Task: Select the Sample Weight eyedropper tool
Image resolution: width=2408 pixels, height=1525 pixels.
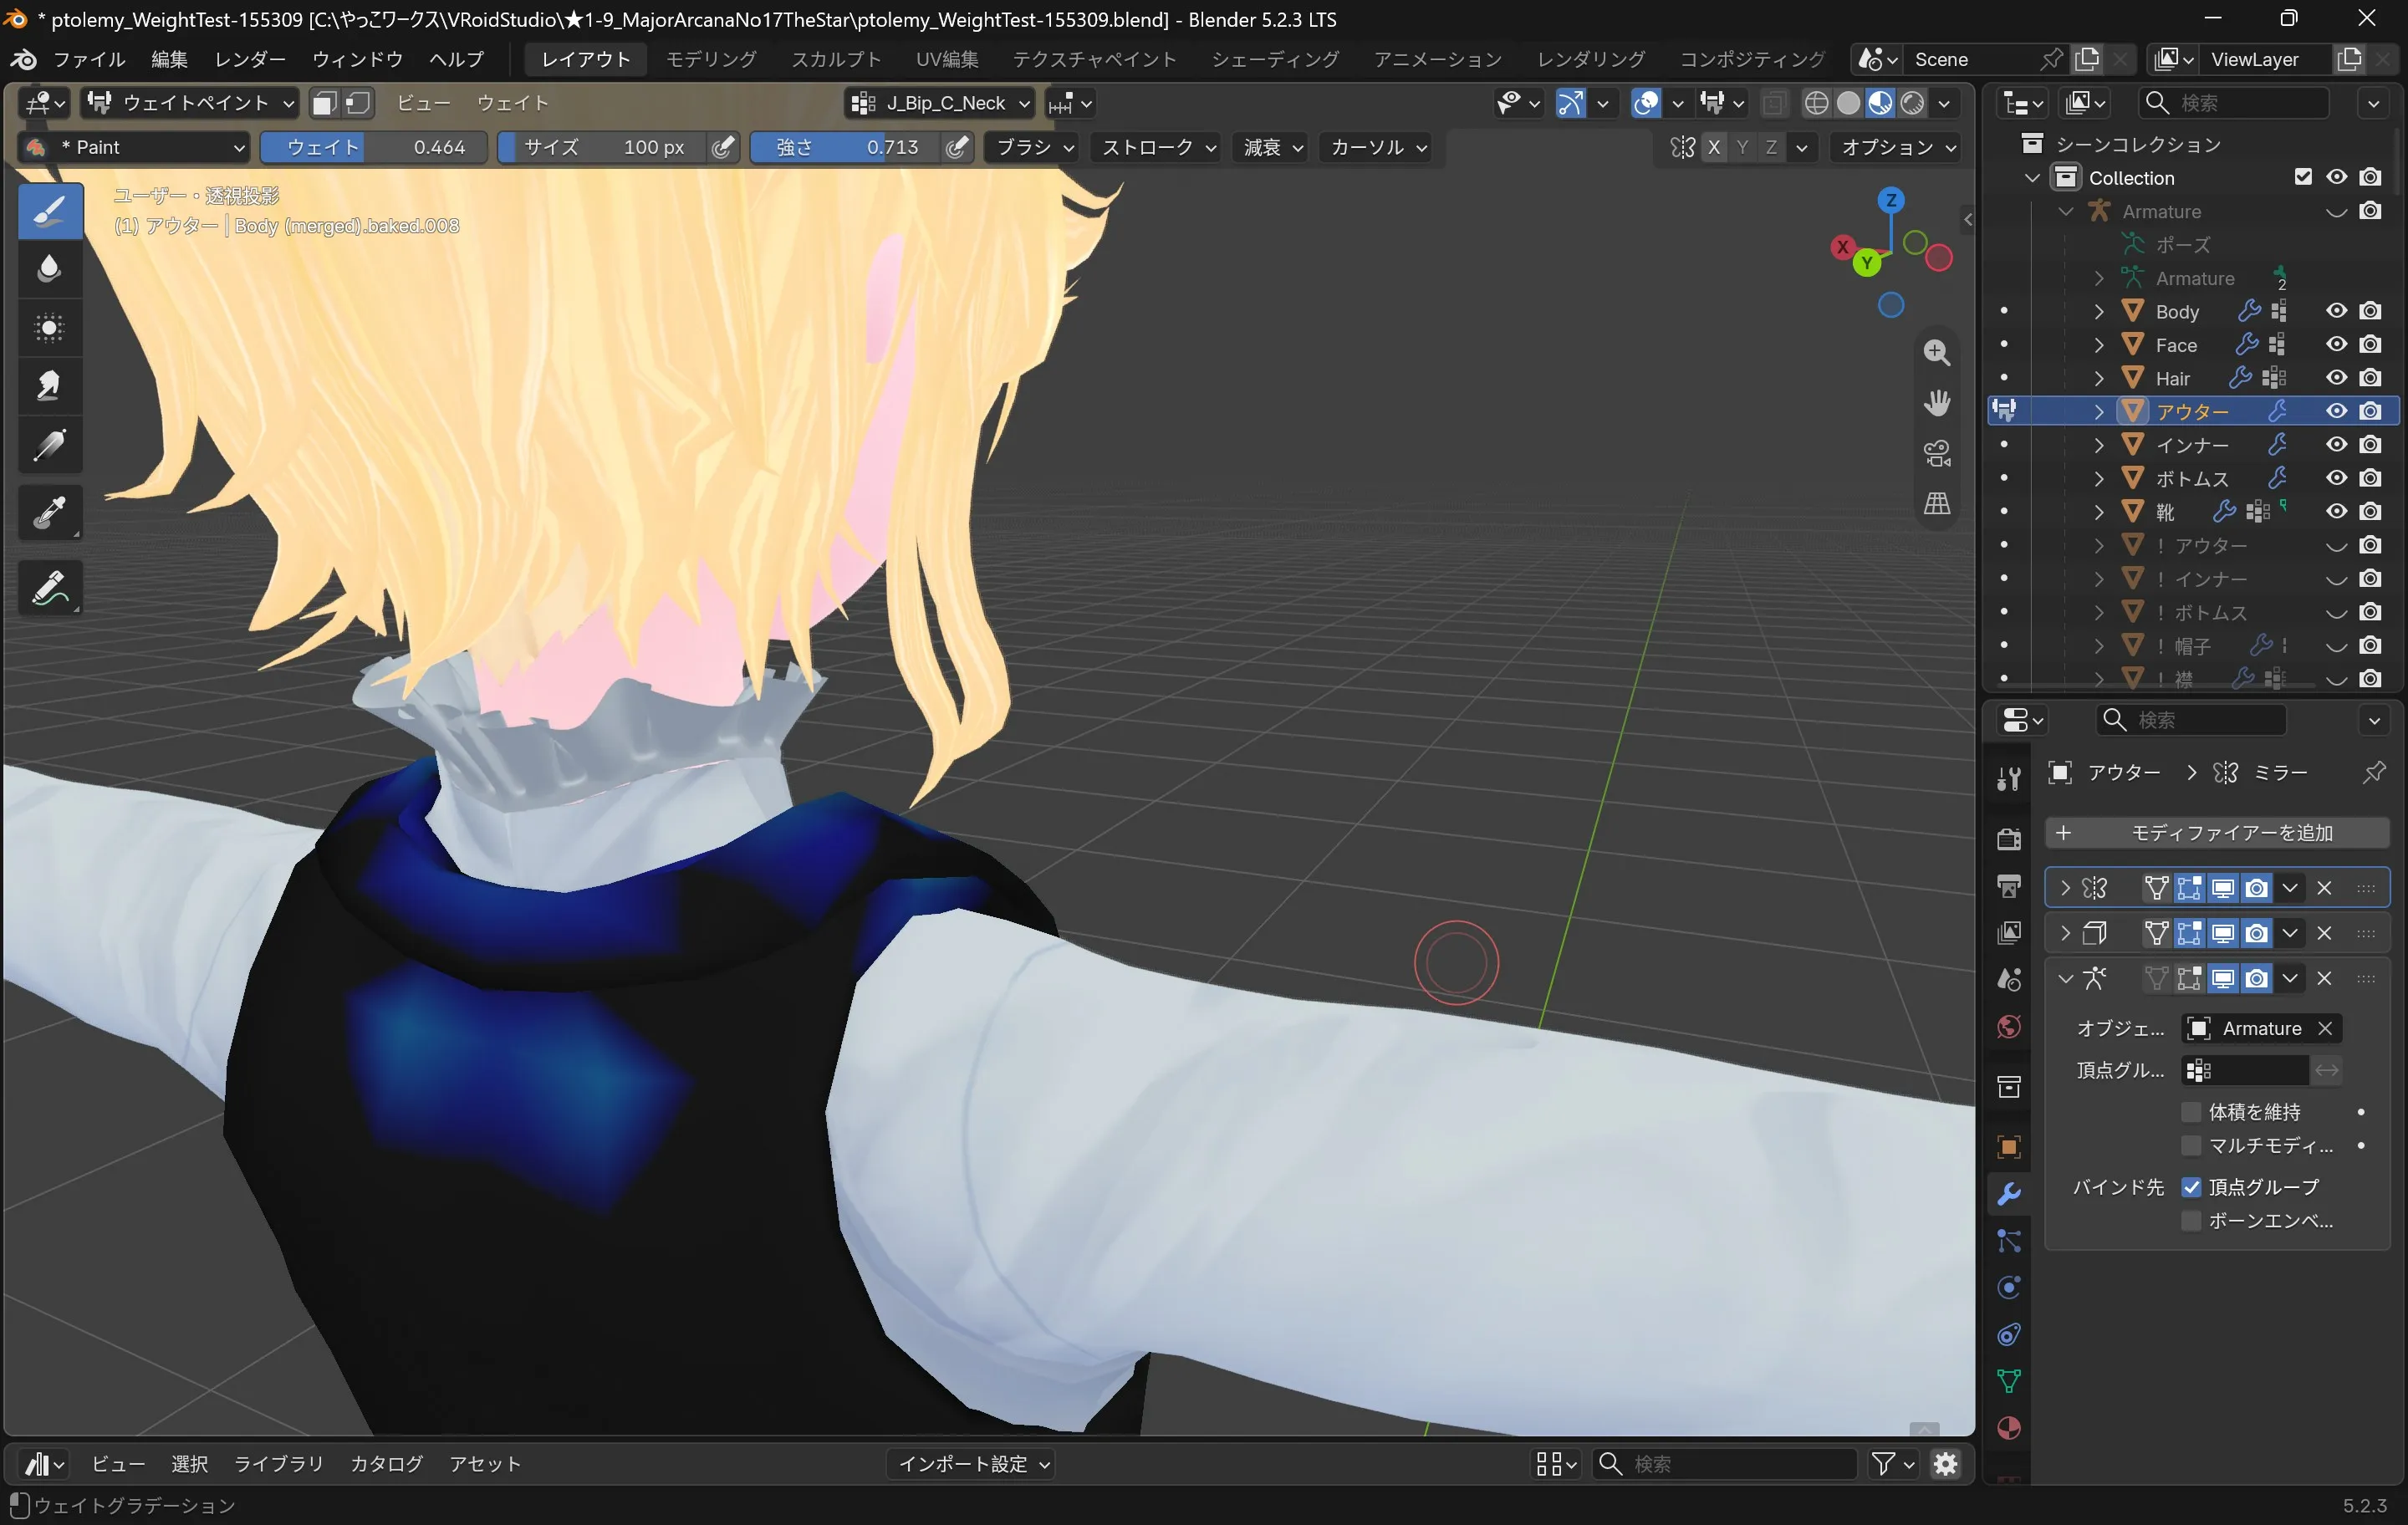Action: [50, 512]
